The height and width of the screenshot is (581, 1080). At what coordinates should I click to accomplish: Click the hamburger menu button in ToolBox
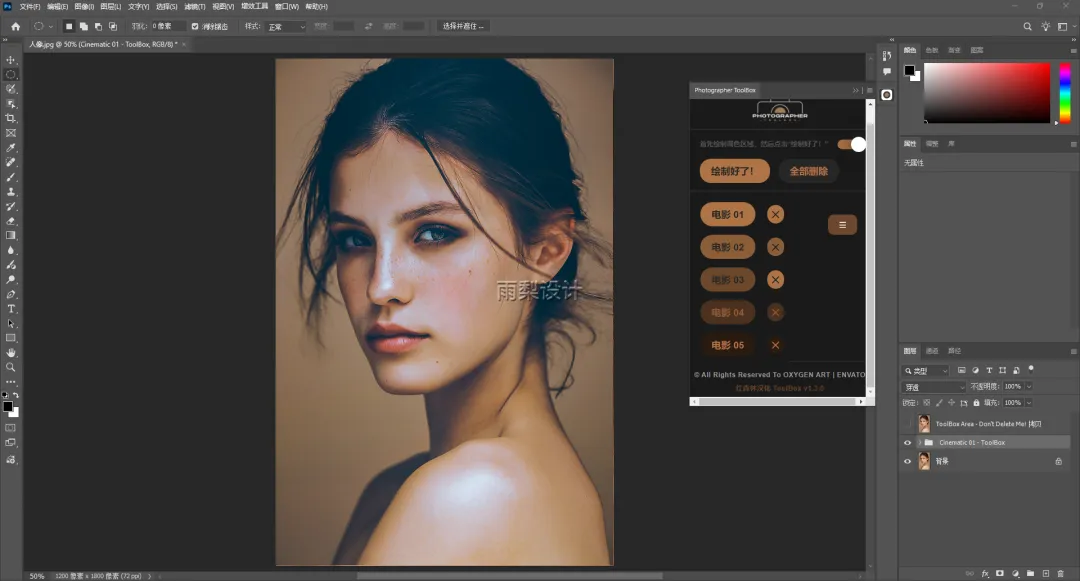pyautogui.click(x=842, y=225)
